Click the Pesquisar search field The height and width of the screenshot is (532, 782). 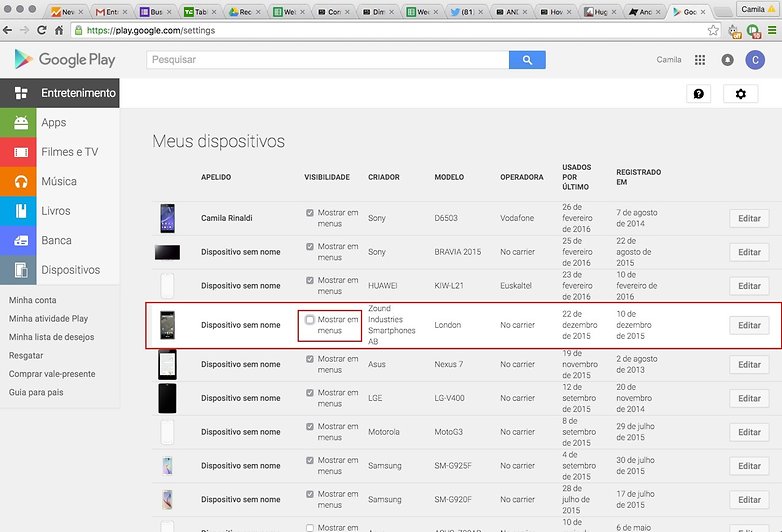pyautogui.click(x=328, y=60)
